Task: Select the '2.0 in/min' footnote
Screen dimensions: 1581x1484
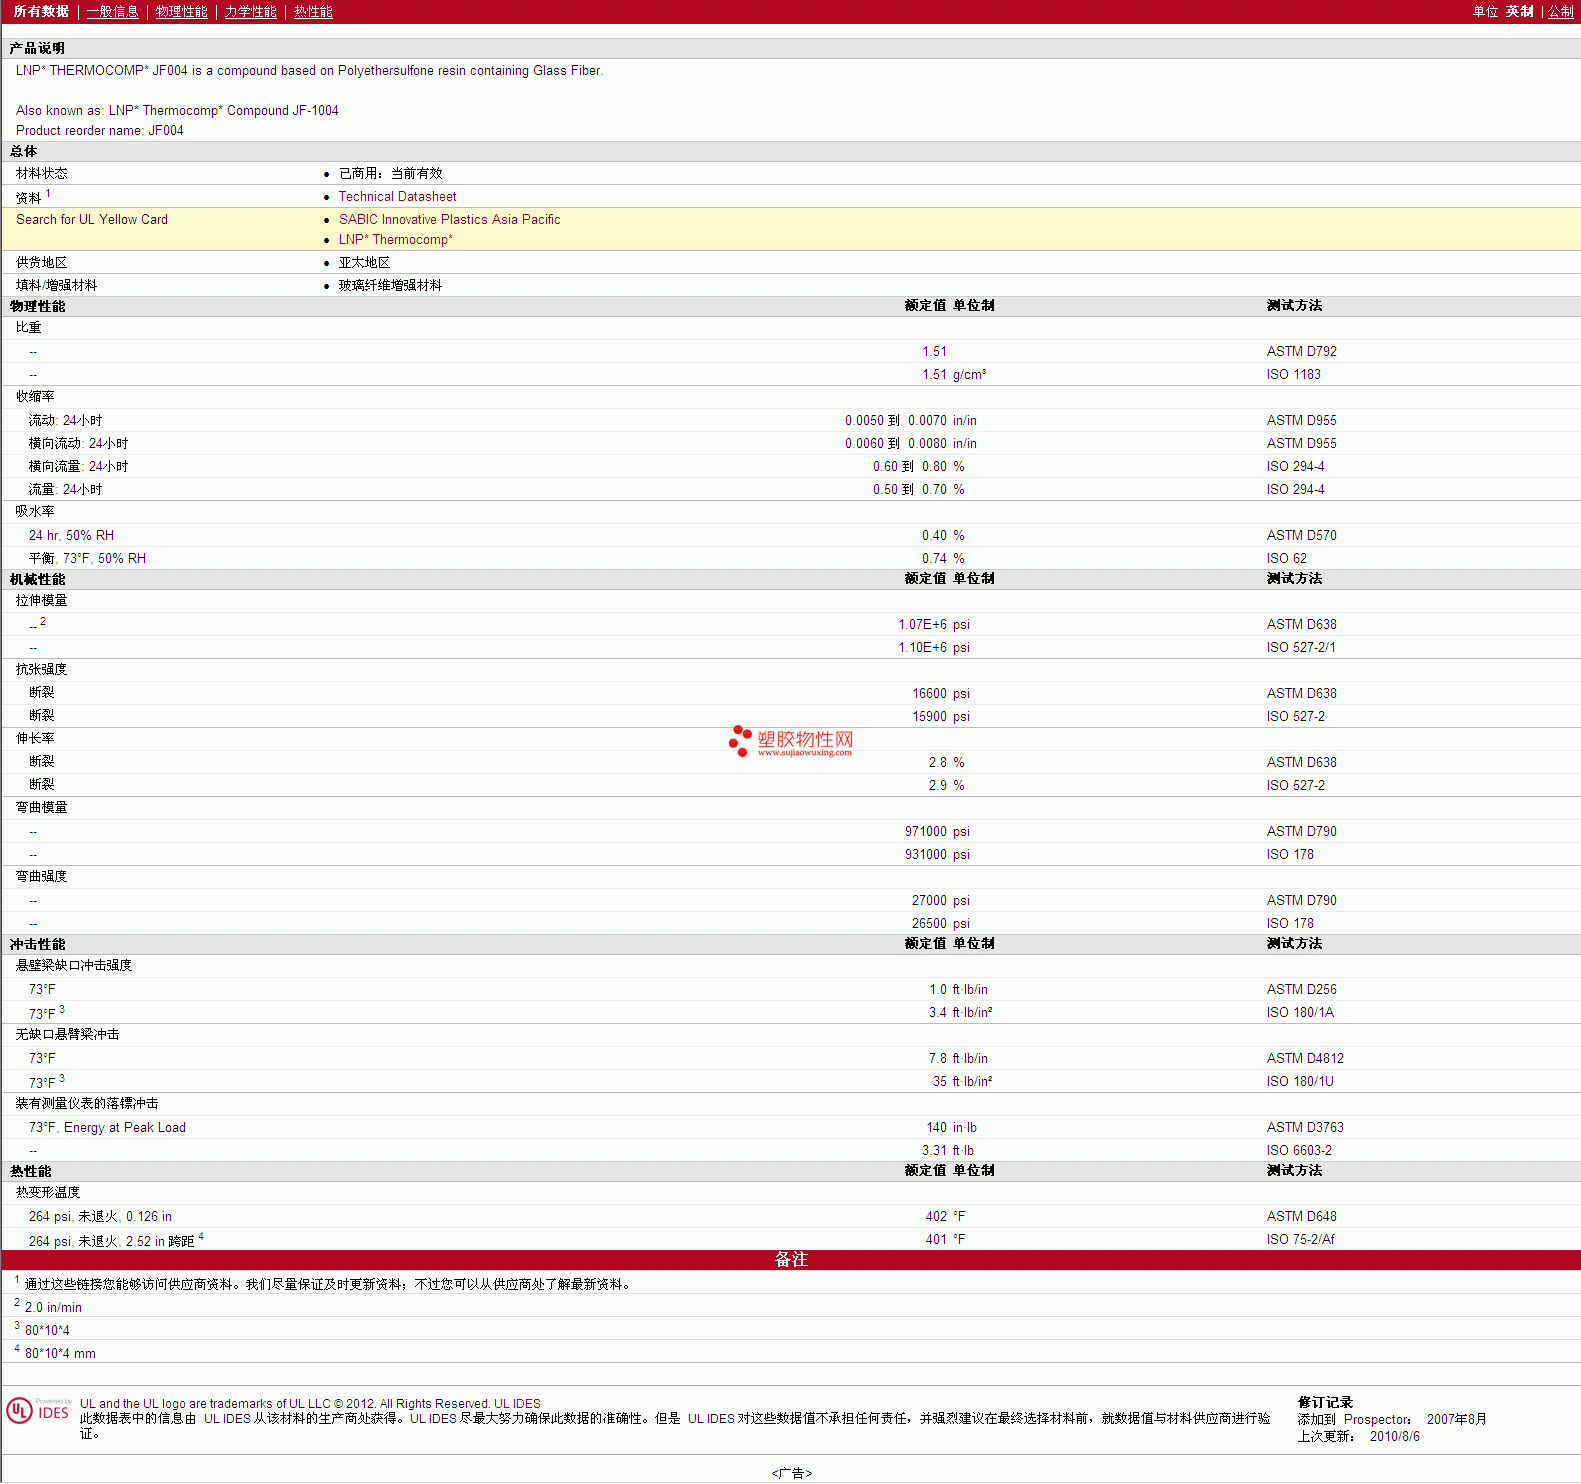Action: pos(53,1308)
